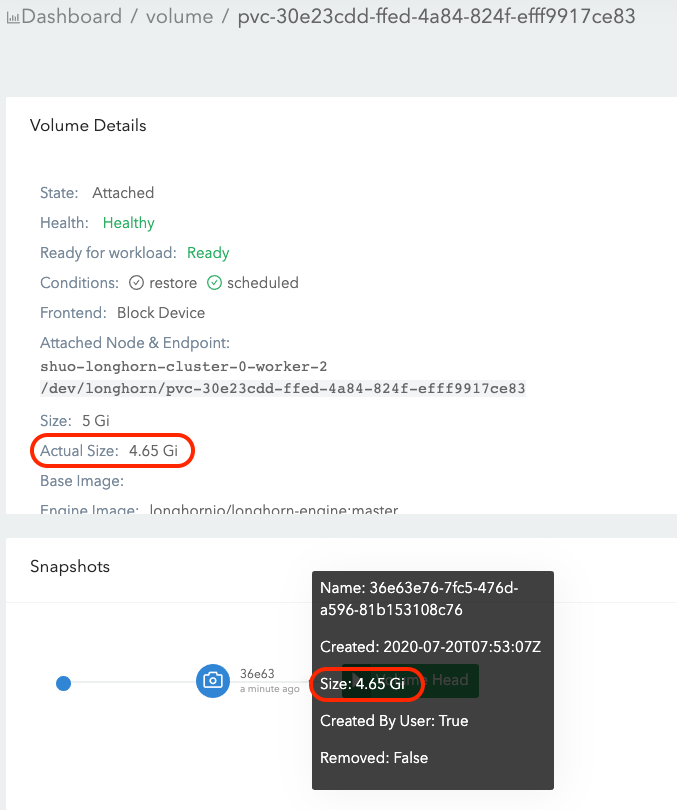Viewport: 677px width, 810px height.
Task: Click the blue start dot on snapshot timeline
Action: (63, 683)
